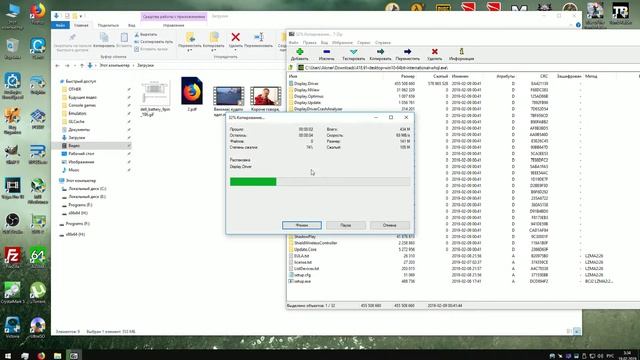Open Firefox from the taskbar

(x=41, y=356)
